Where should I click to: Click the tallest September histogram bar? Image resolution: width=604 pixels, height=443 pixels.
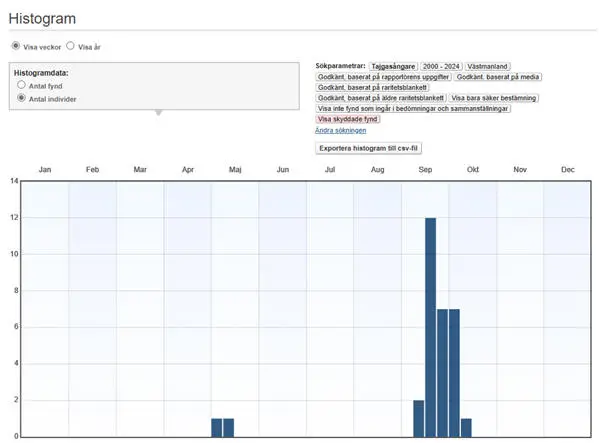[430, 327]
